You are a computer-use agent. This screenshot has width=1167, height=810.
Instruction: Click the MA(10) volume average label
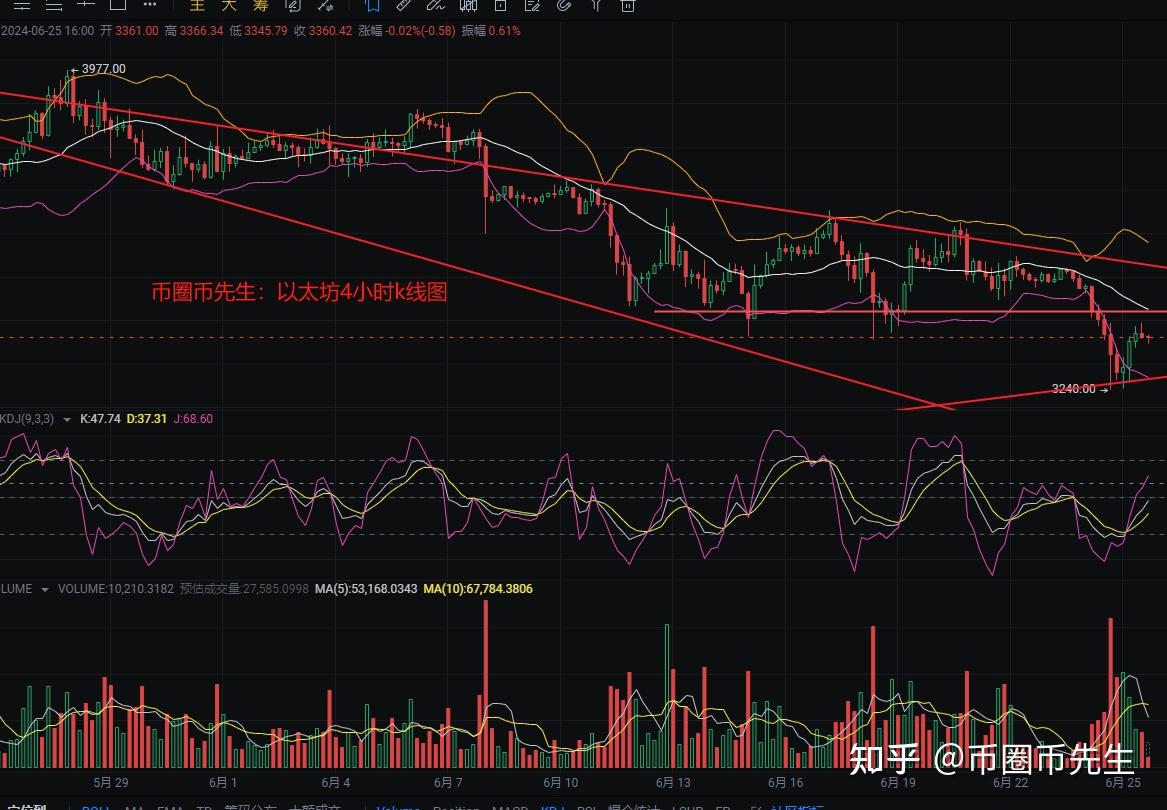[x=477, y=589]
